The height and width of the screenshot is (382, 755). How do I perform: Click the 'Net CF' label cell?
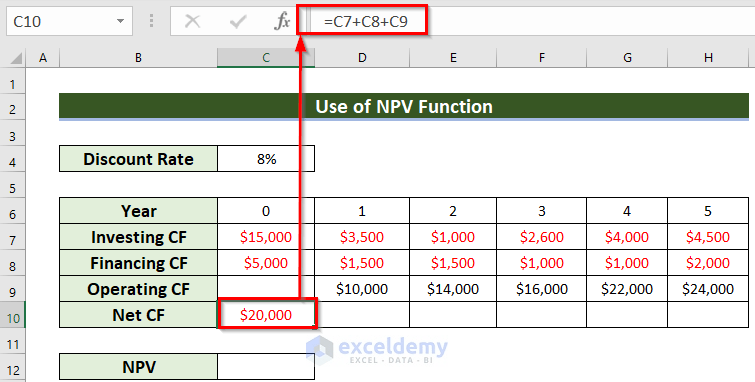pos(138,315)
